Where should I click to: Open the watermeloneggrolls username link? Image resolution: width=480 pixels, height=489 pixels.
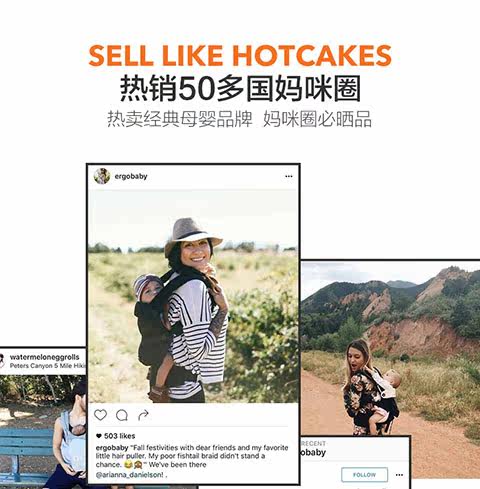point(45,357)
